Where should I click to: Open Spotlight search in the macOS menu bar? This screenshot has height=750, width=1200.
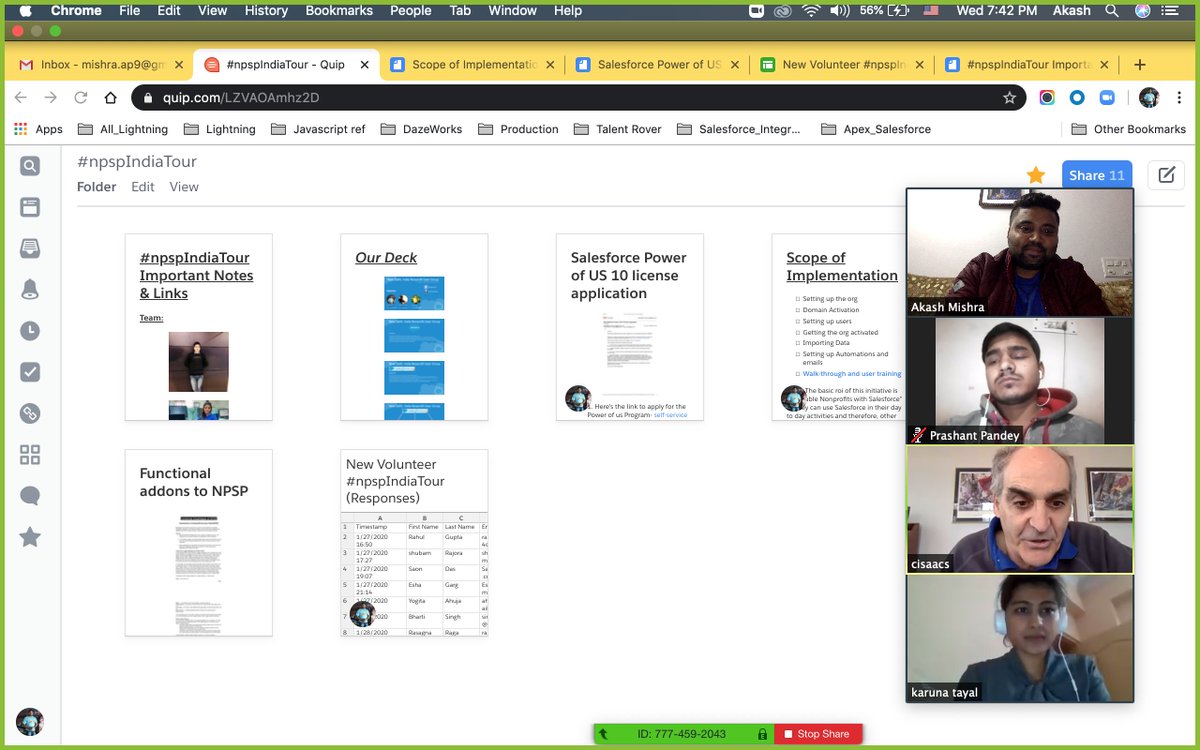(x=1111, y=11)
